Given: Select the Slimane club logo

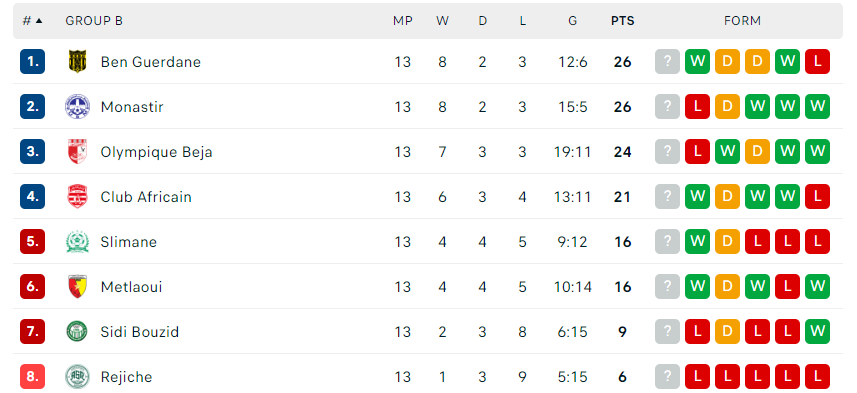Looking at the screenshot, I should click(x=77, y=242).
